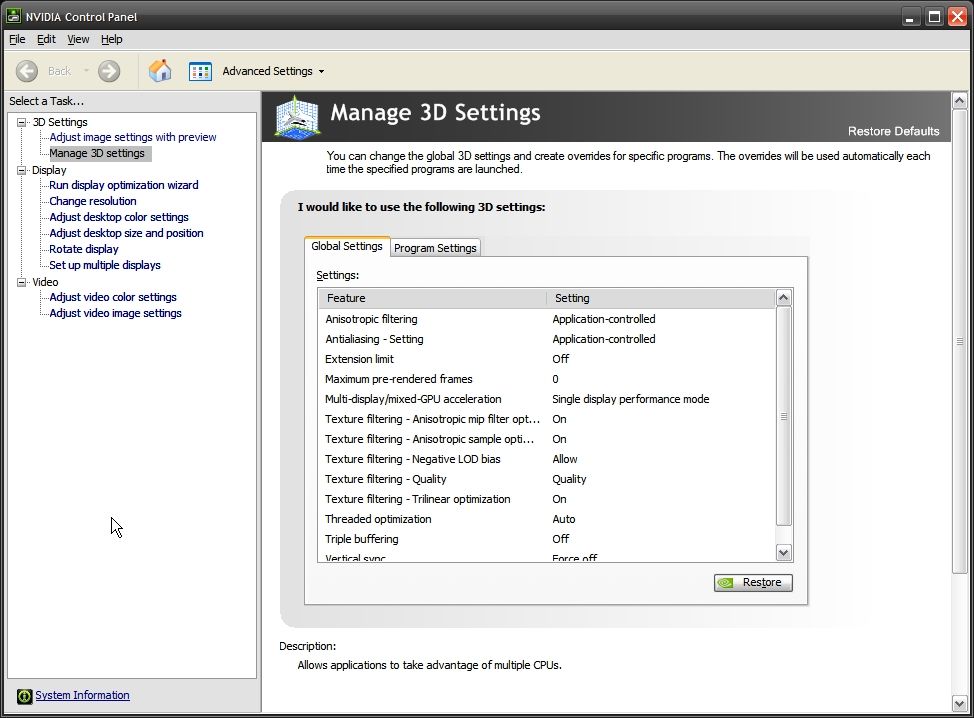
Task: Click the Restore button
Action: [x=753, y=583]
